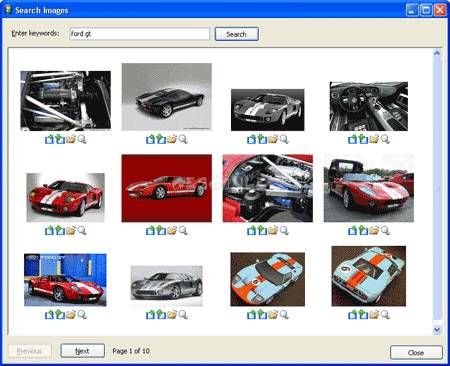
Task: Click up-arrow icon under black-and-white engine photo
Action: pyautogui.click(x=49, y=139)
